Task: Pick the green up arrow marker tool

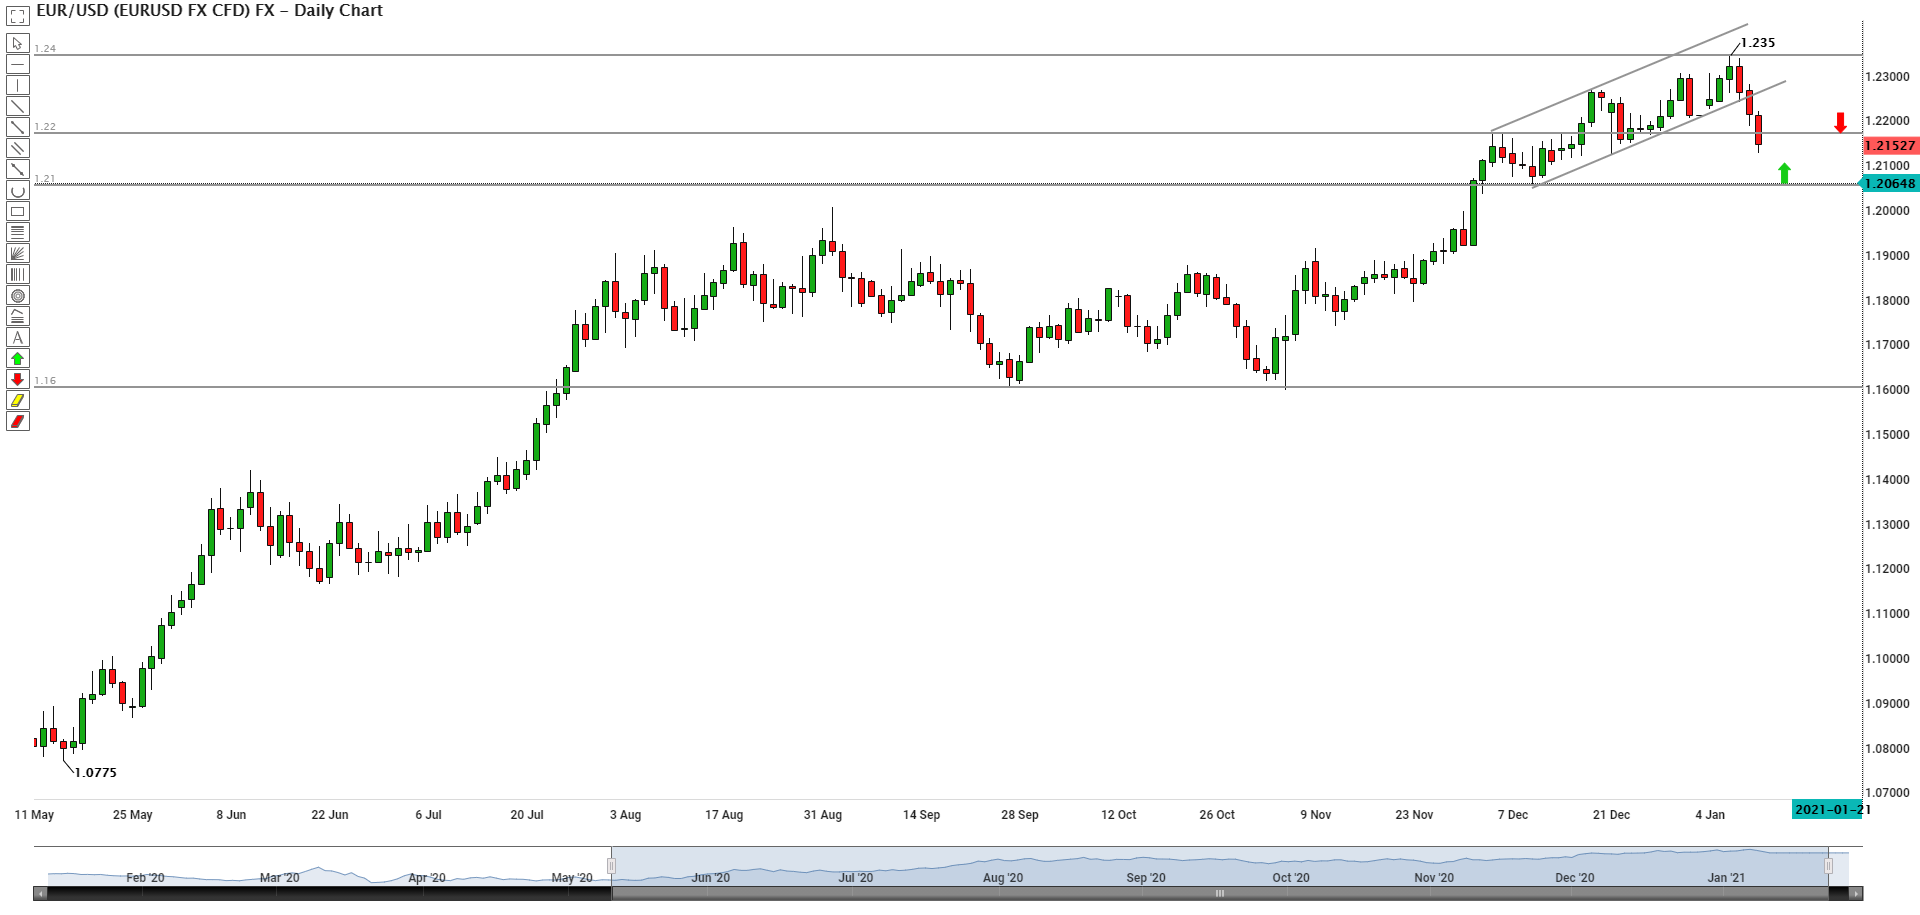Action: 17,359
